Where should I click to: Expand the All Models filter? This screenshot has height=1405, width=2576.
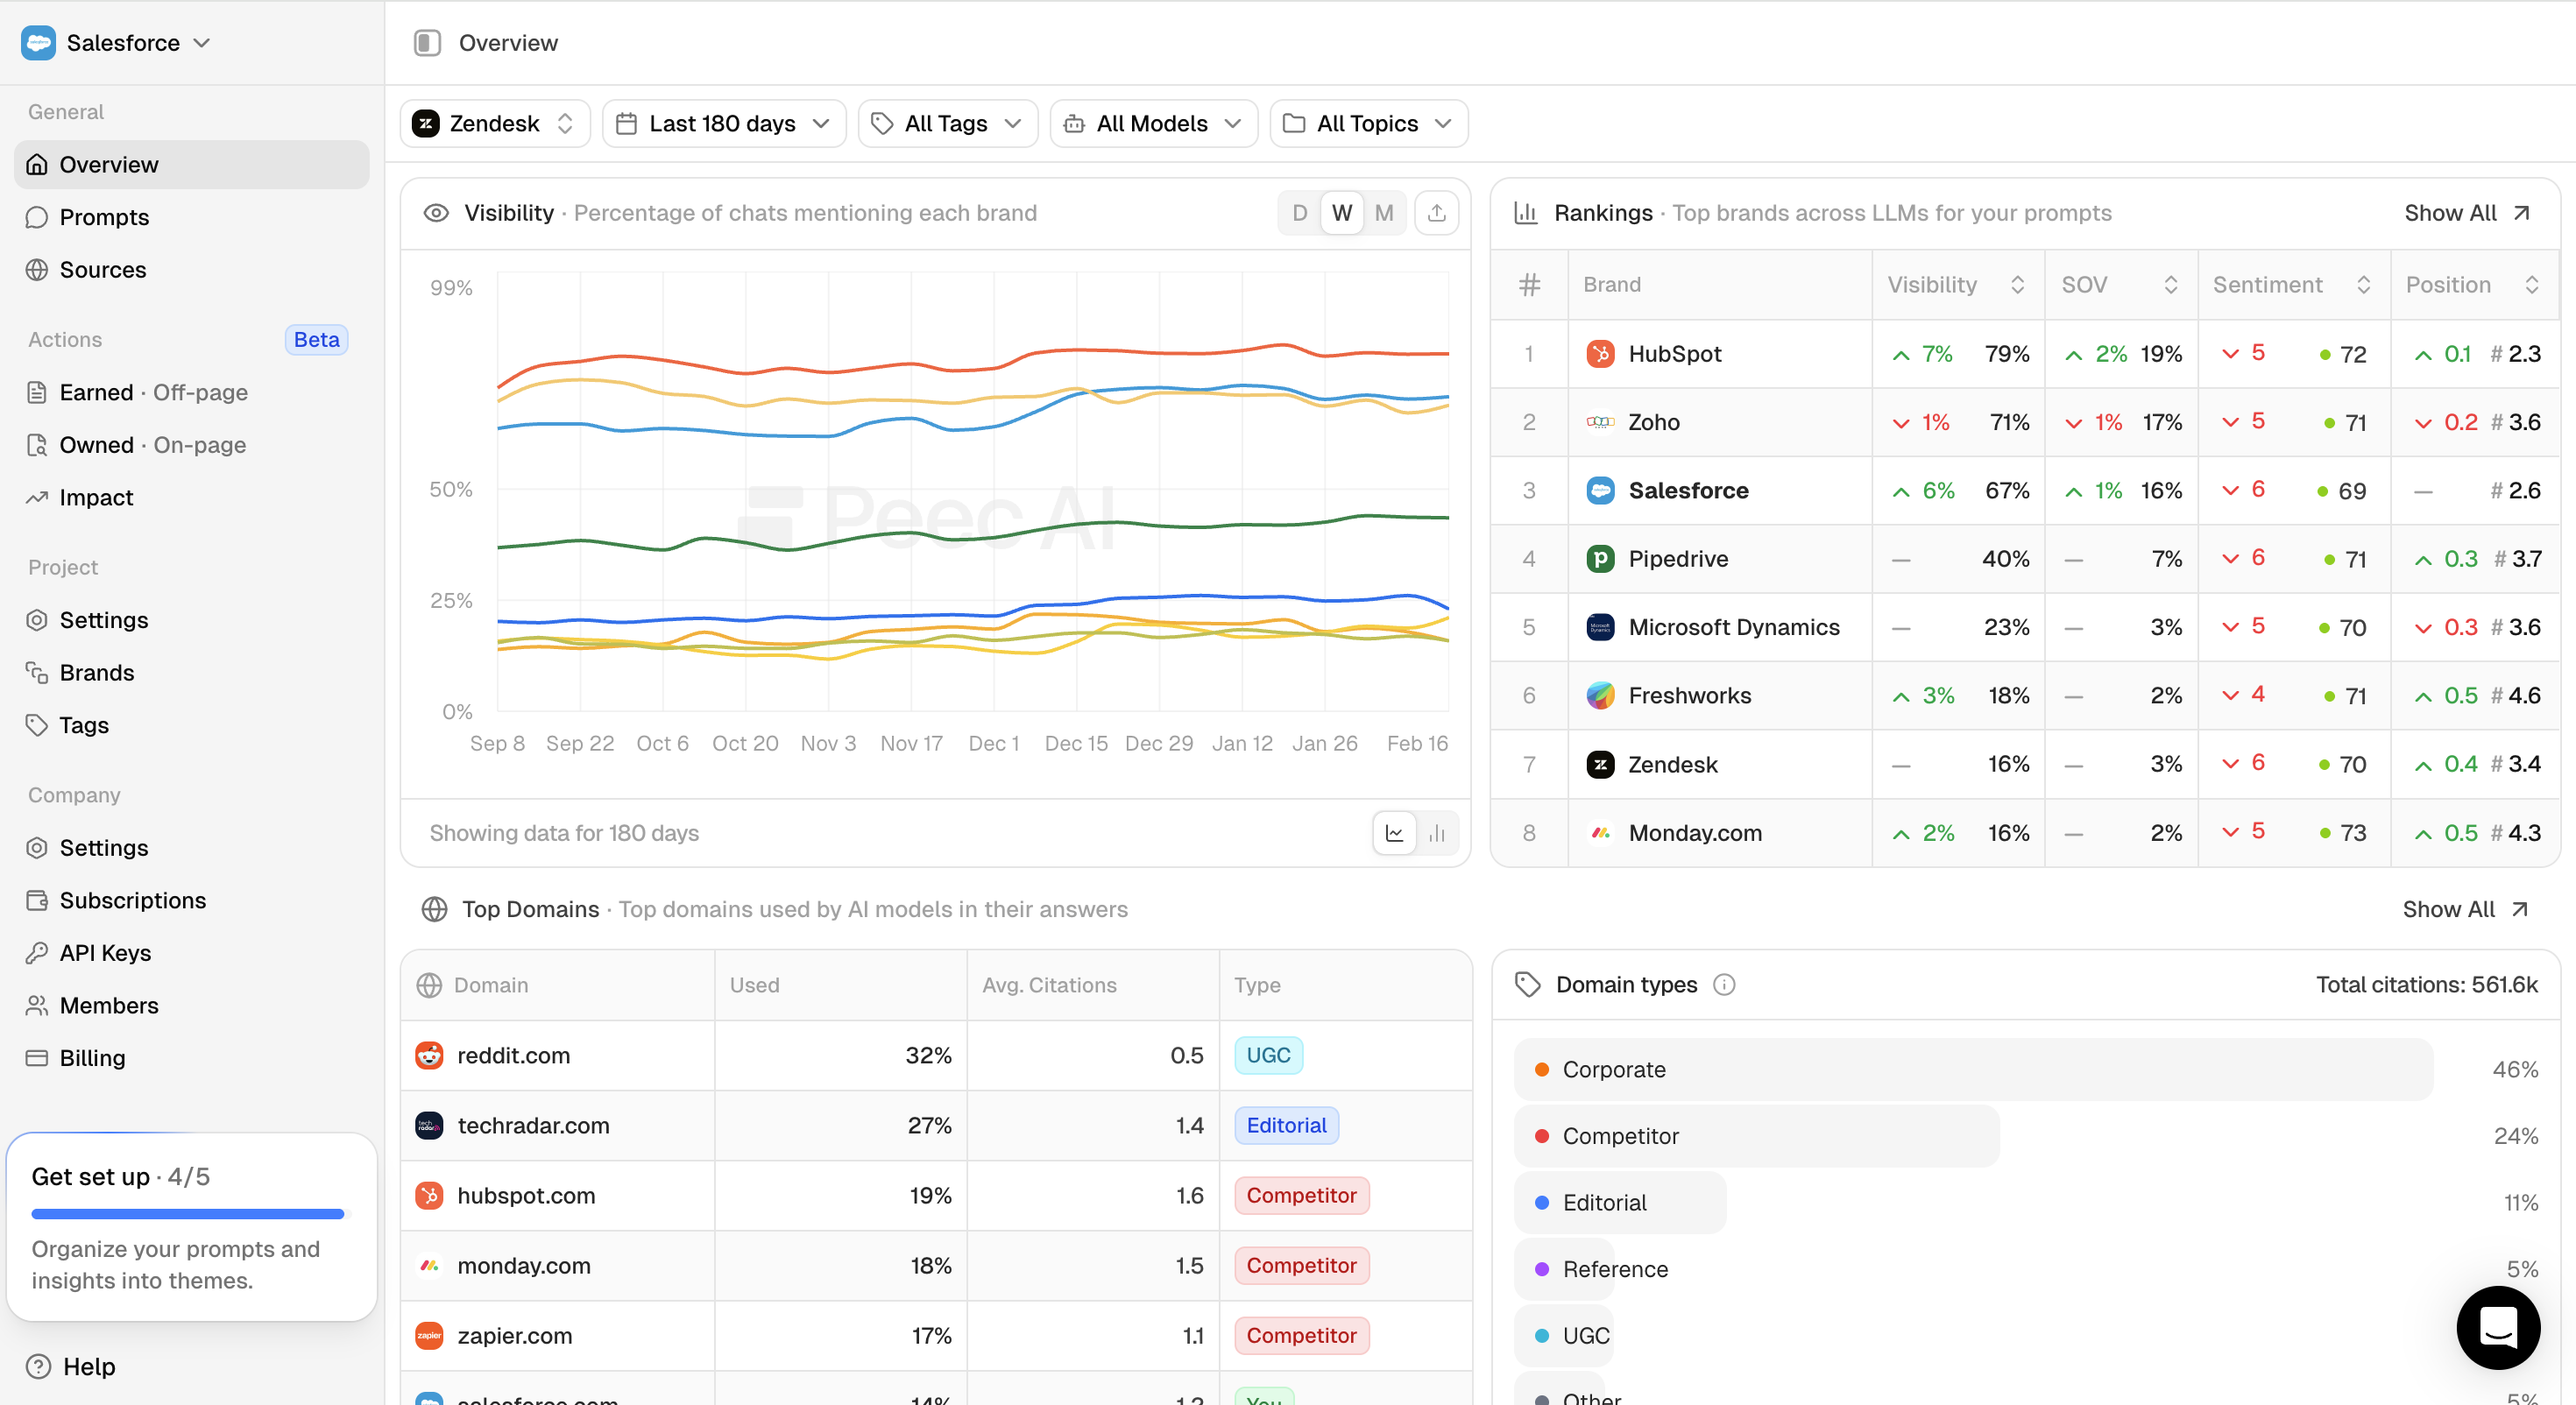(x=1153, y=124)
